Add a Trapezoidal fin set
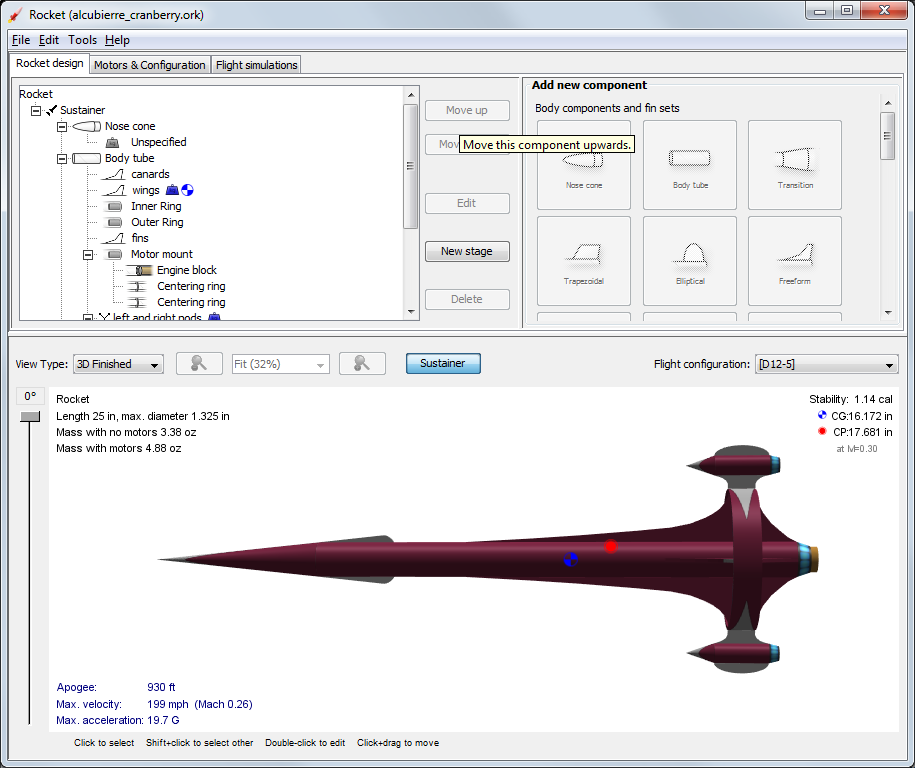Screen dimensions: 915x768 point(583,259)
